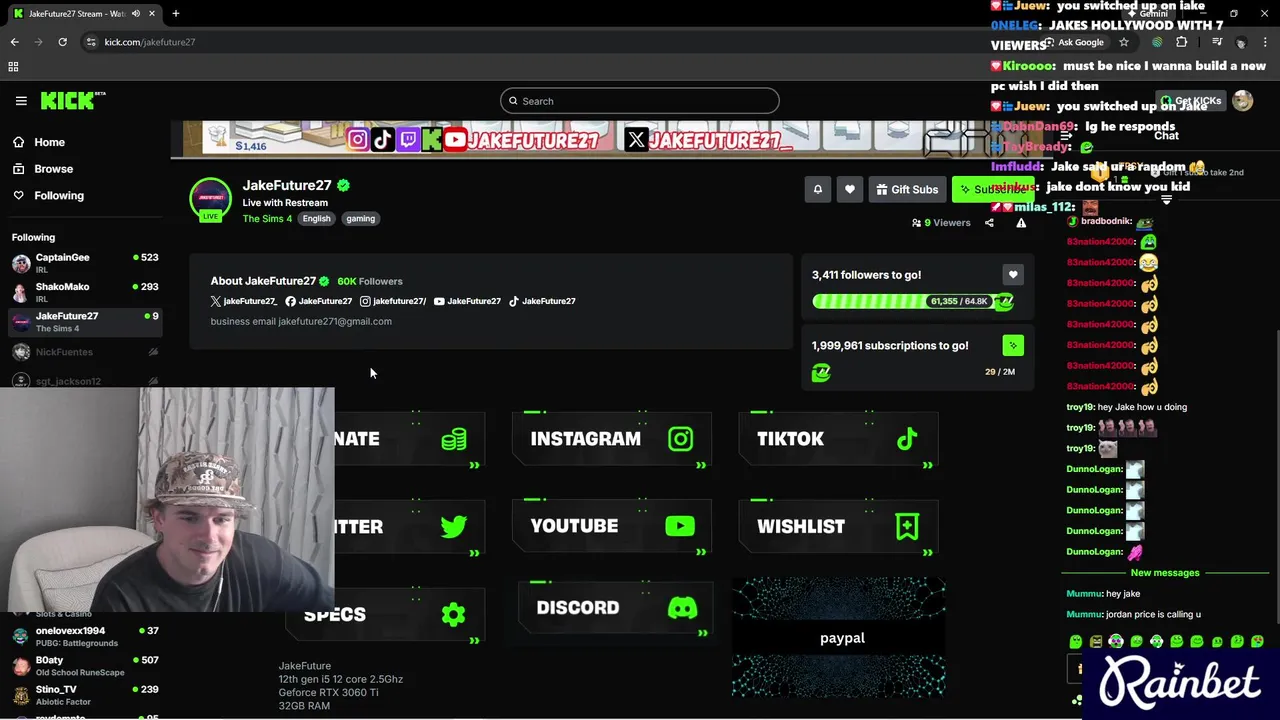Open the TikTok JakeFuture27 link in About

click(542, 301)
